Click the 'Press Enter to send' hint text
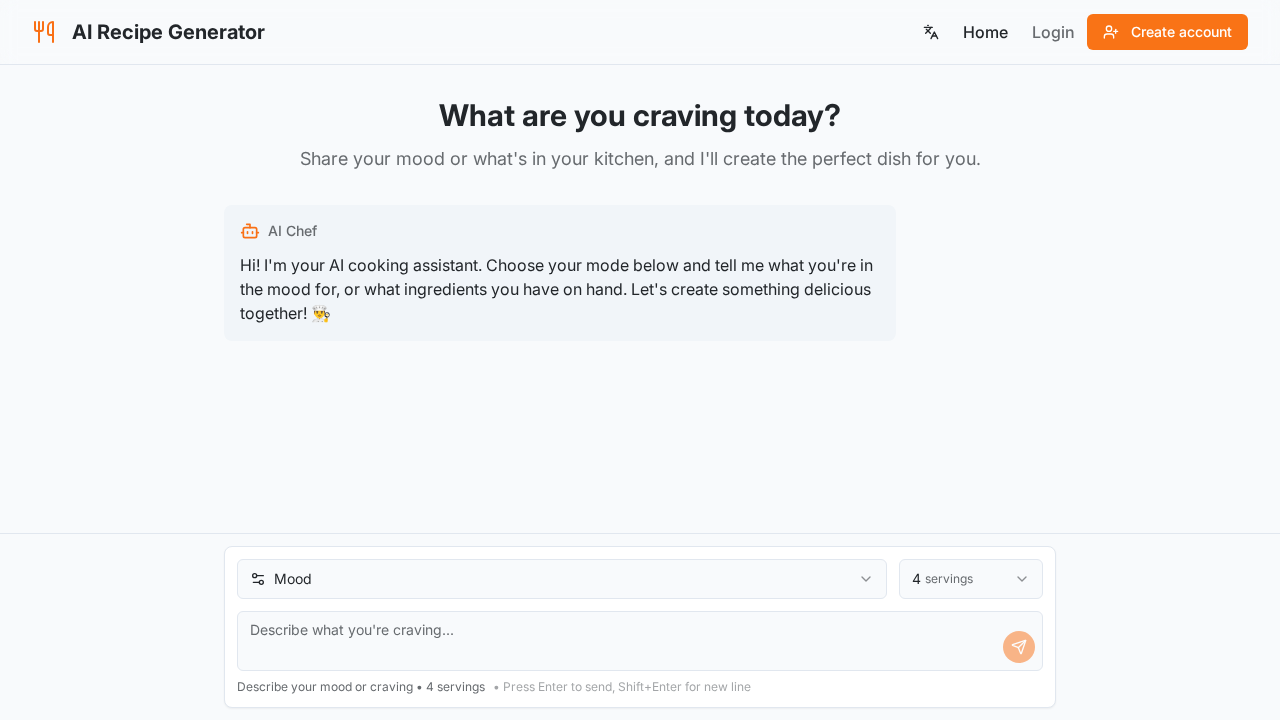Viewport: 1280px width, 720px height. click(x=626, y=687)
